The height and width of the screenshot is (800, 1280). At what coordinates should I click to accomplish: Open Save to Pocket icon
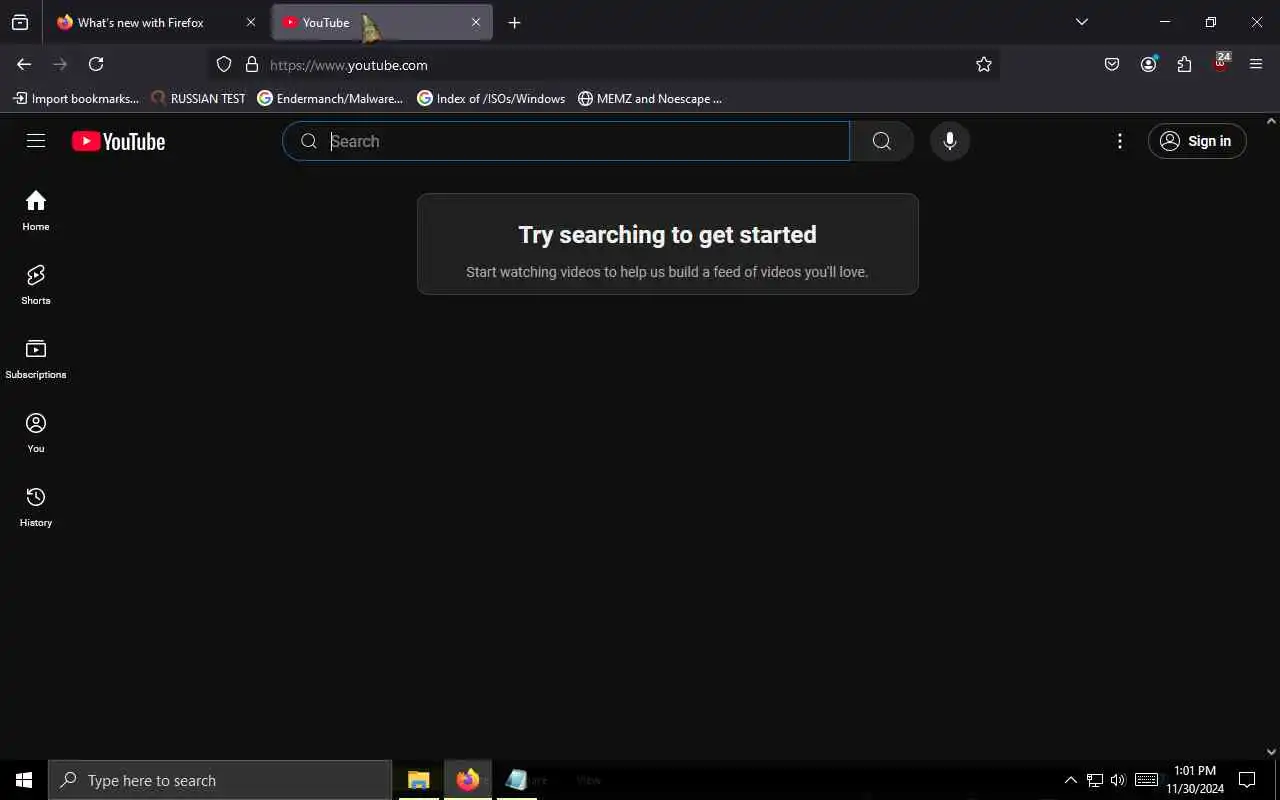coord(1112,64)
